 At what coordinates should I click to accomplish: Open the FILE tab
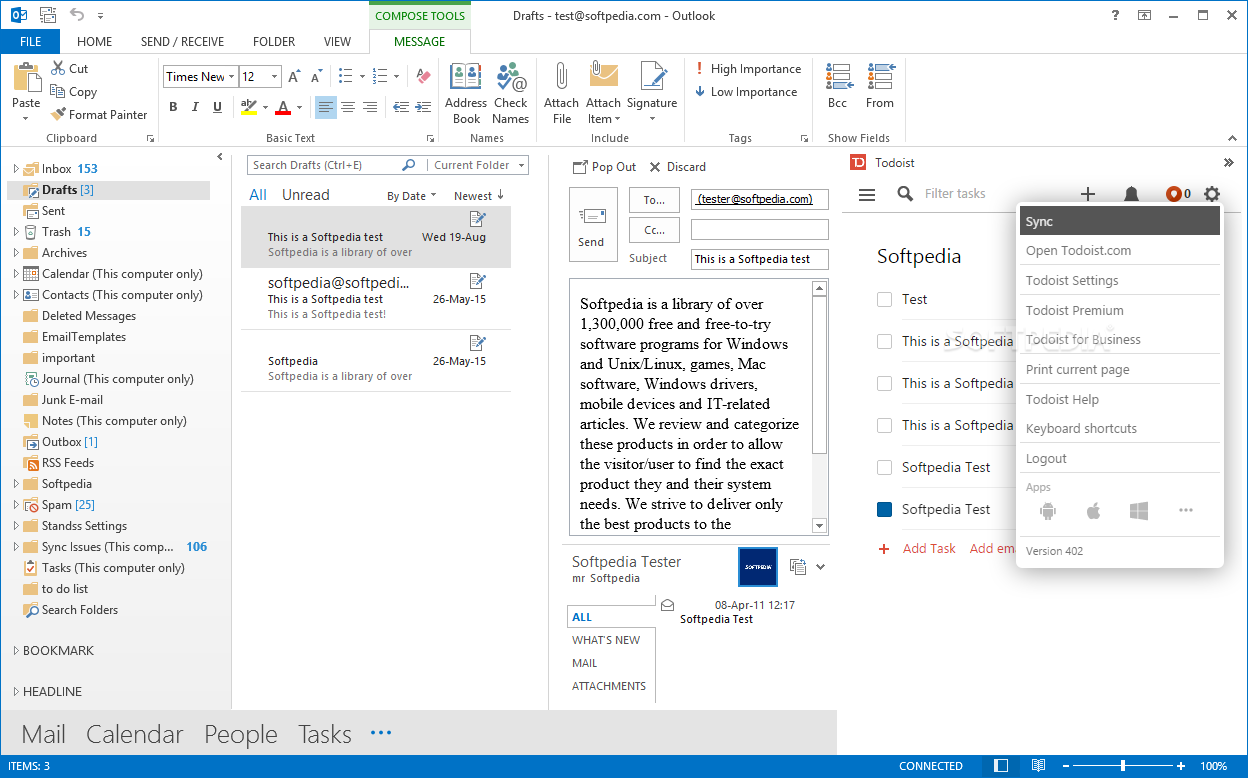pos(30,42)
